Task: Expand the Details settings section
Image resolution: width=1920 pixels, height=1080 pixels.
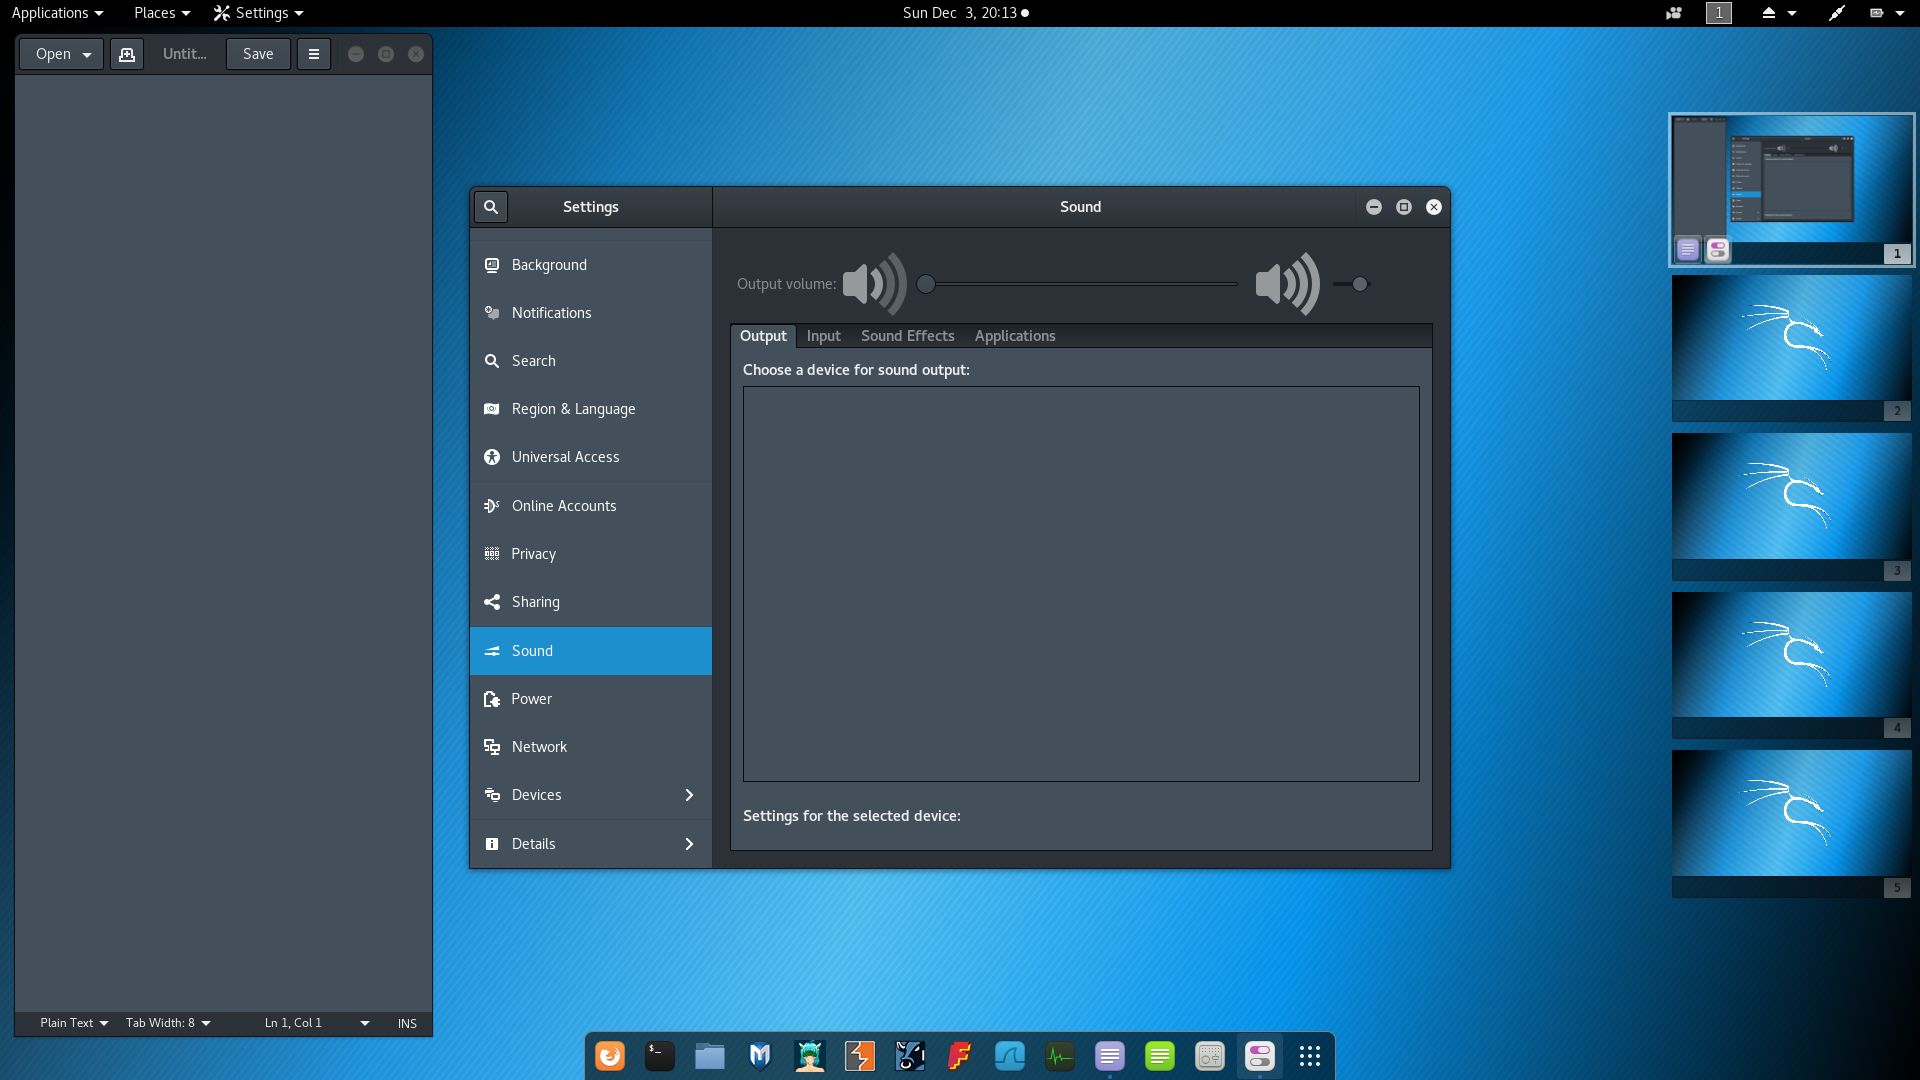Action: coord(590,844)
